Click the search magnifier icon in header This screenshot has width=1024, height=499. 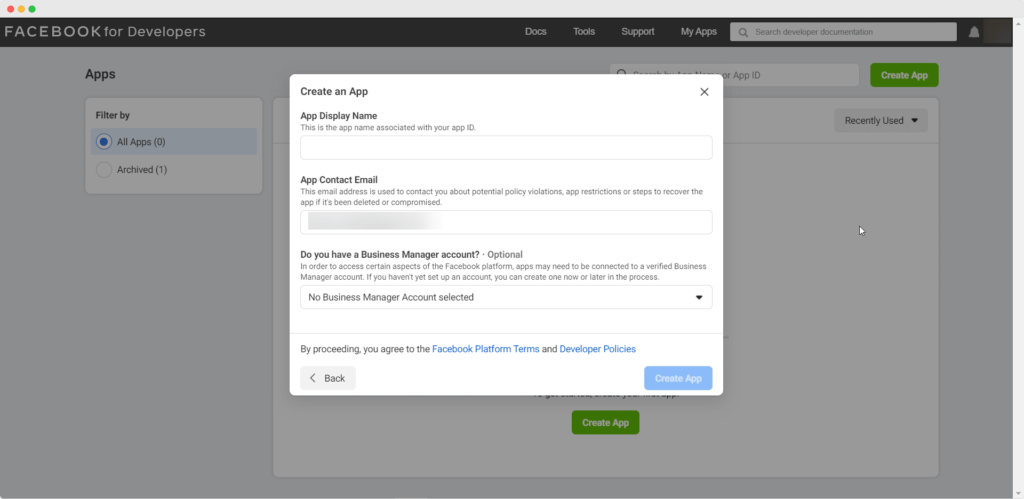coord(743,32)
